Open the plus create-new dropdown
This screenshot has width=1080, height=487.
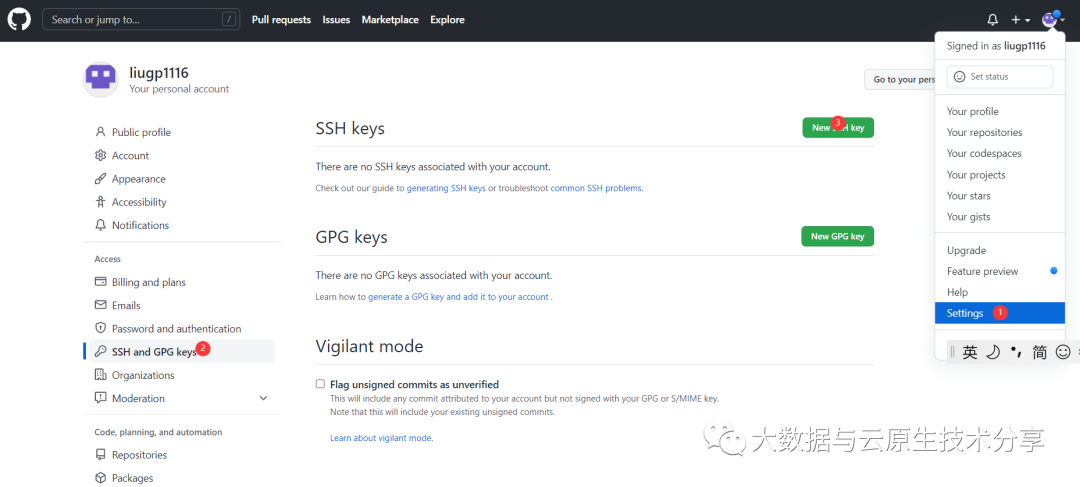[1021, 20]
